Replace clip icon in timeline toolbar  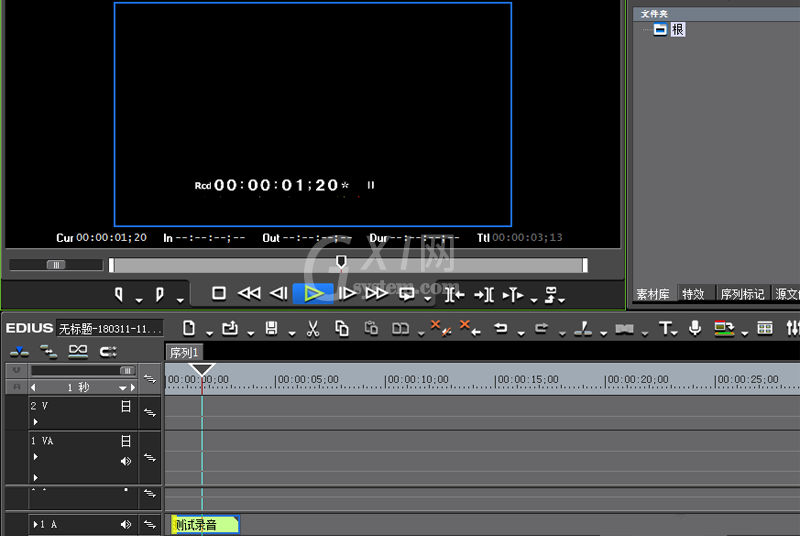point(401,328)
